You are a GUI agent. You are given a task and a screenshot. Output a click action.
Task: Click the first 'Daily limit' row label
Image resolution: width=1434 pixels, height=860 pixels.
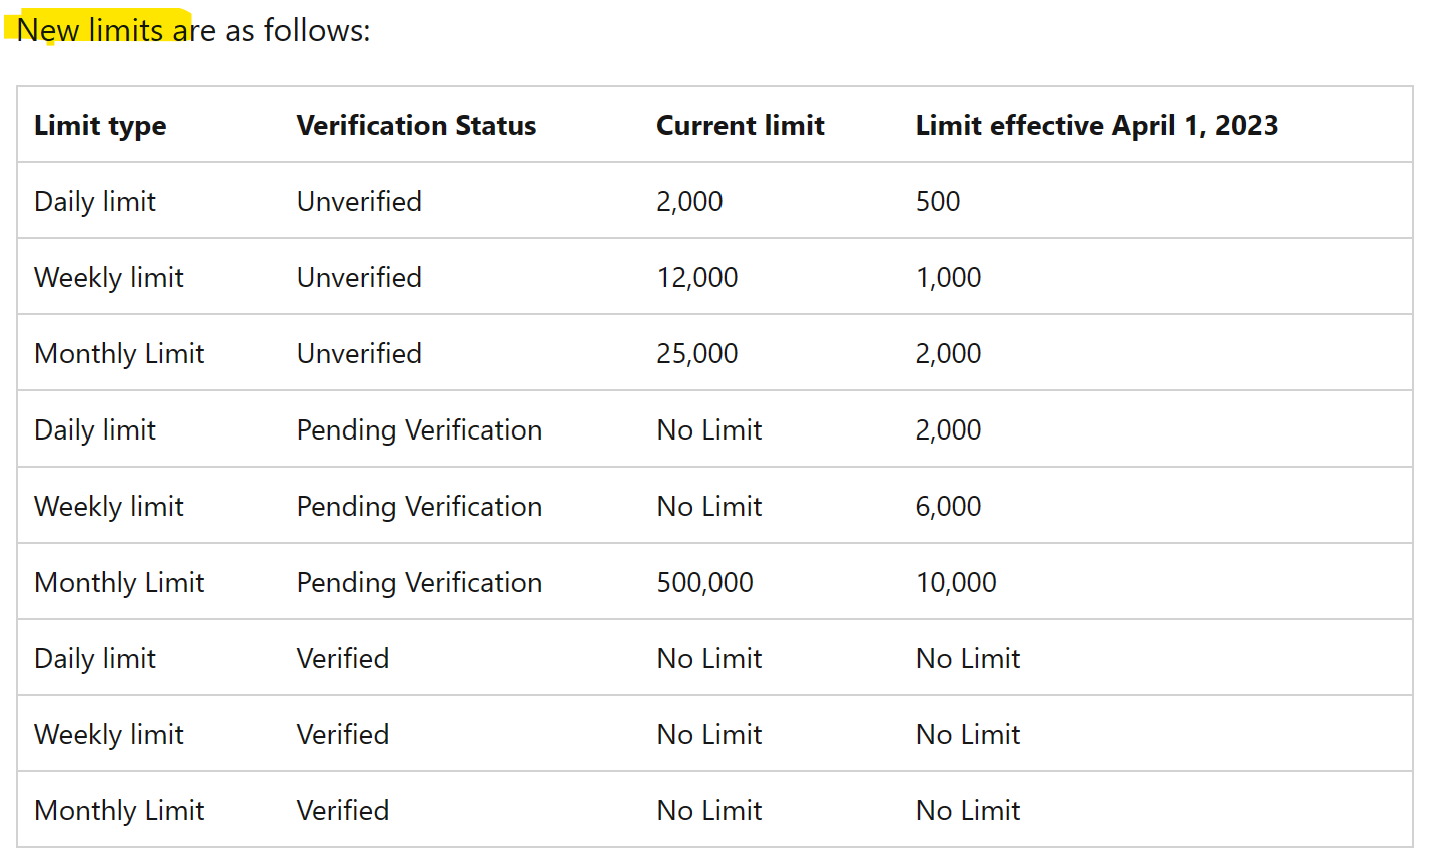pyautogui.click(x=95, y=201)
